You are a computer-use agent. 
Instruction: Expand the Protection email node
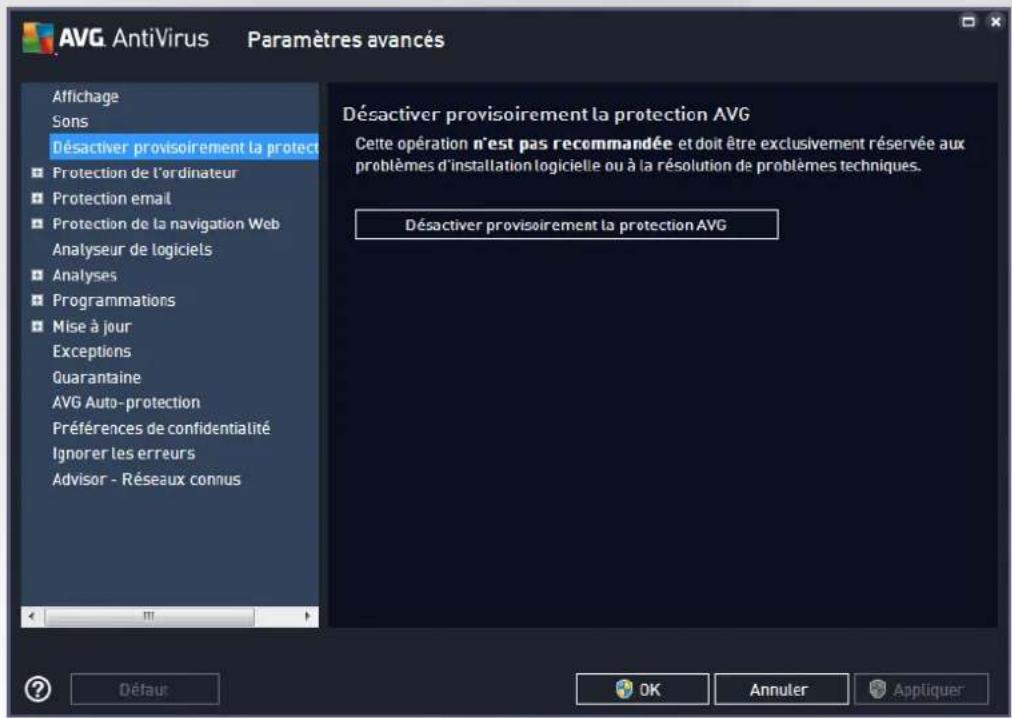[x=37, y=198]
